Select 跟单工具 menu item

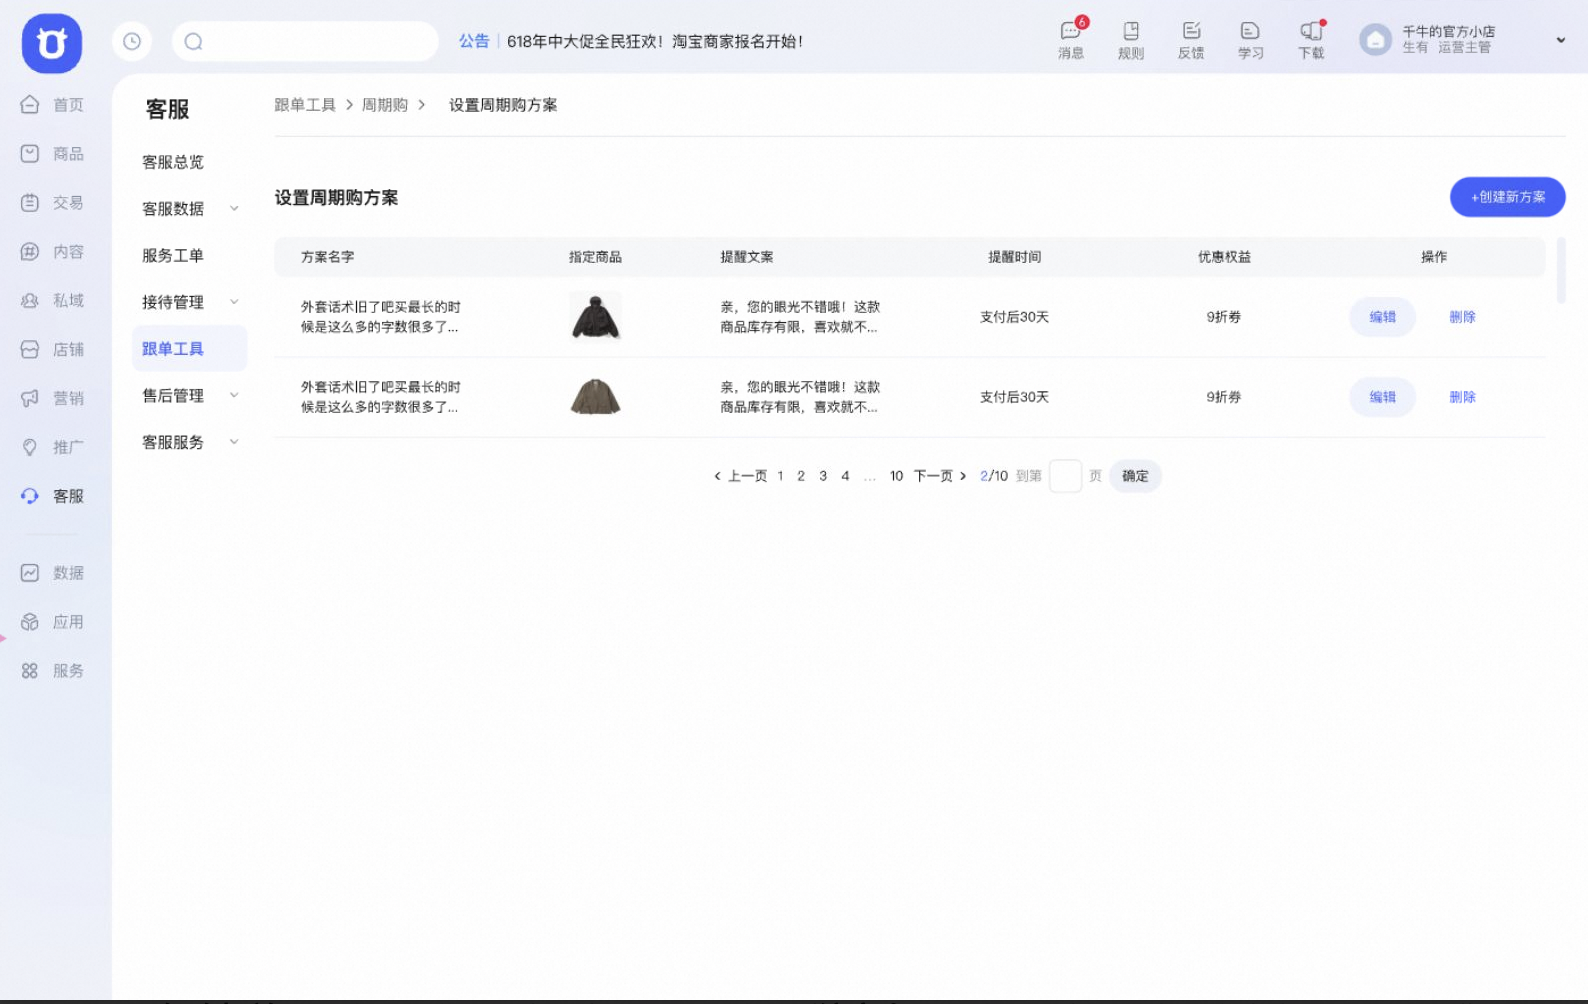189,348
